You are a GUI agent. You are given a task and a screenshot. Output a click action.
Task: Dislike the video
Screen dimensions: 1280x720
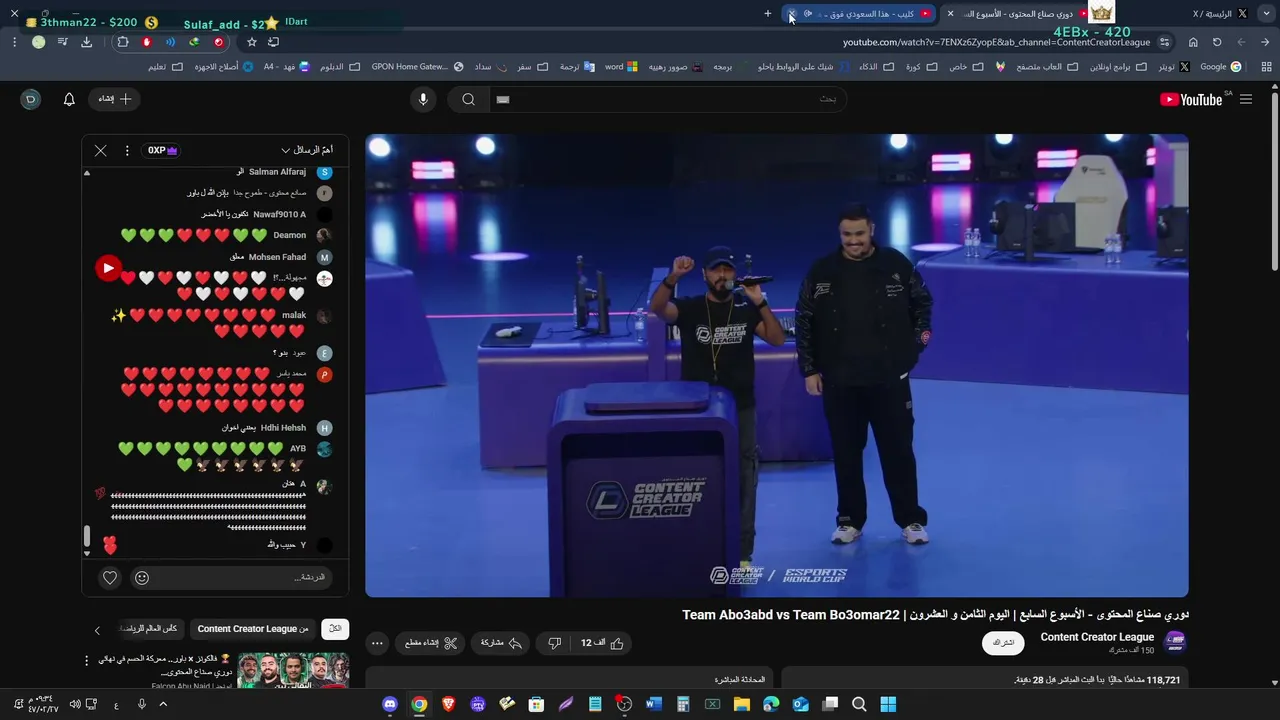[555, 643]
